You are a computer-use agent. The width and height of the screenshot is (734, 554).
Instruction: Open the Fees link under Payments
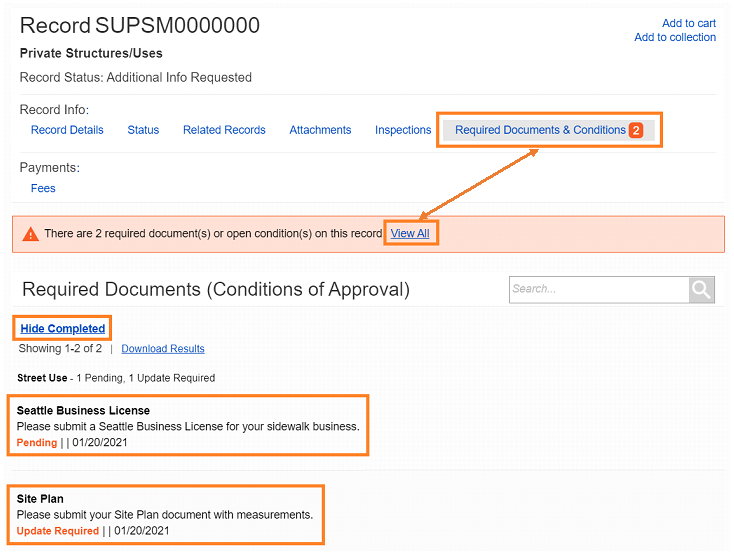(x=43, y=188)
